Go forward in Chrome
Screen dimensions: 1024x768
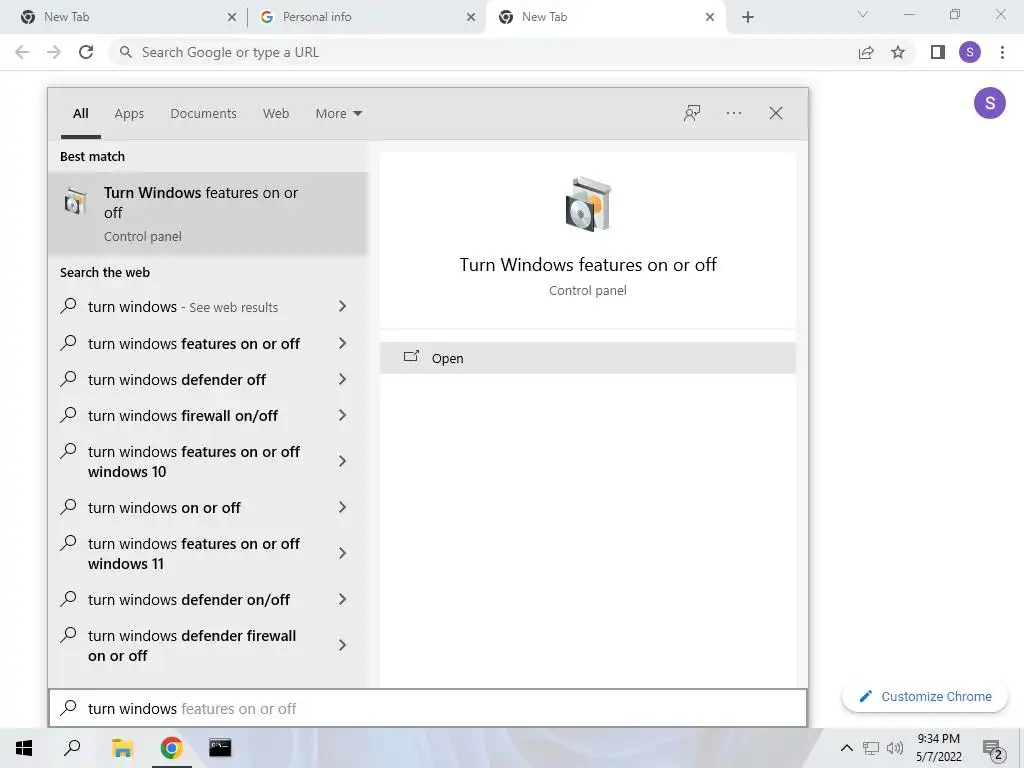(x=54, y=52)
